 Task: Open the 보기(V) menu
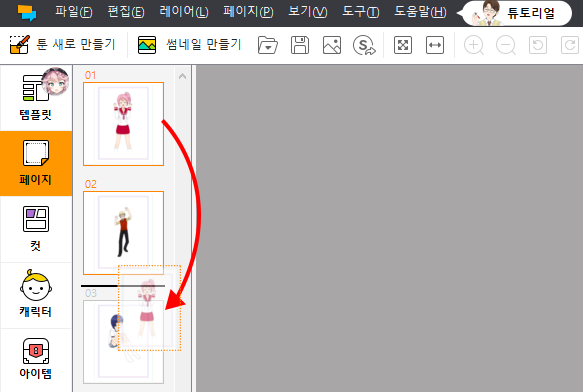click(308, 12)
